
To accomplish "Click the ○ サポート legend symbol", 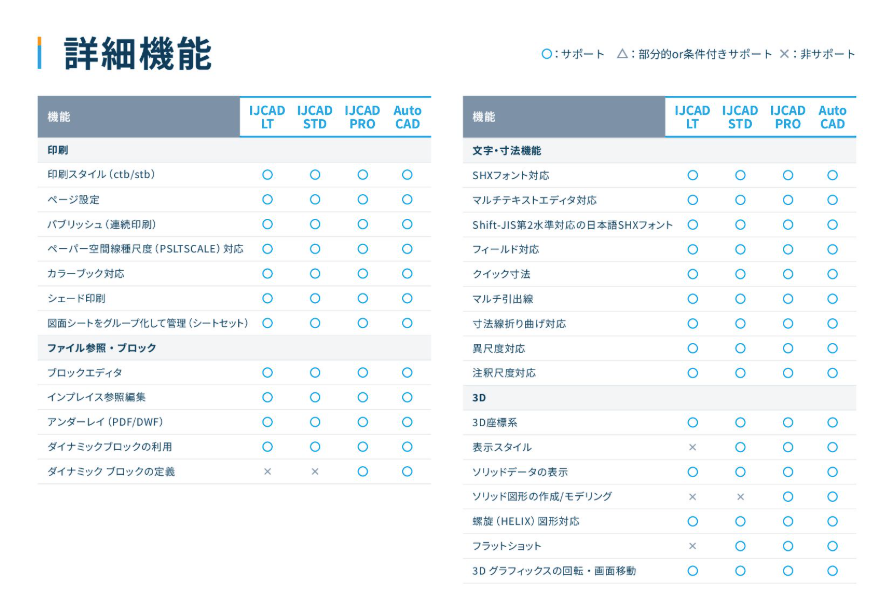I will [547, 54].
